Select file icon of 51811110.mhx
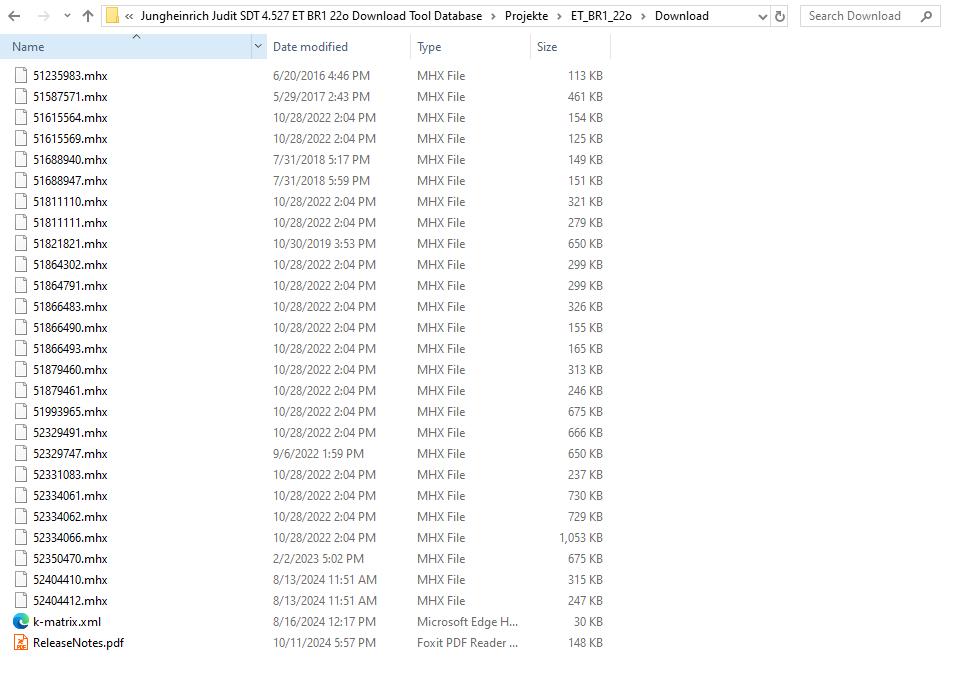Viewport: 954px width, 688px height. pyautogui.click(x=21, y=201)
